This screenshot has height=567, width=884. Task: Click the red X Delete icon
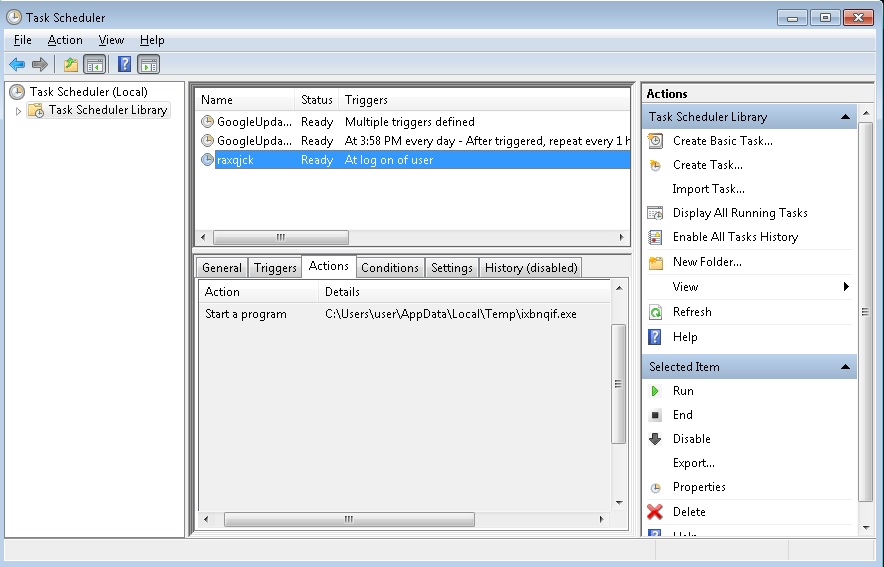click(x=655, y=512)
